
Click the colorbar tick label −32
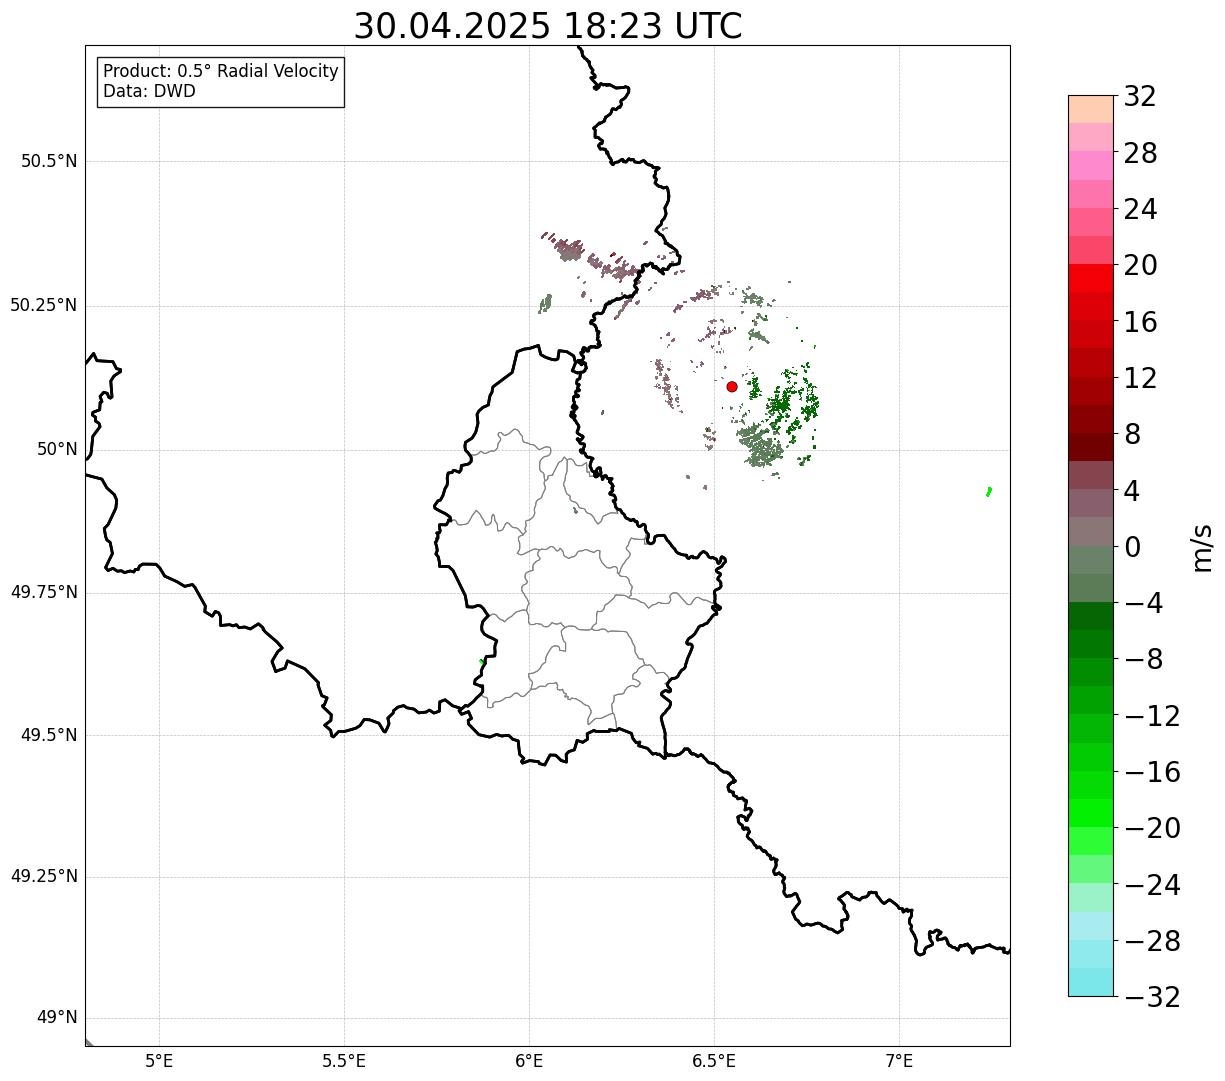click(1152, 997)
